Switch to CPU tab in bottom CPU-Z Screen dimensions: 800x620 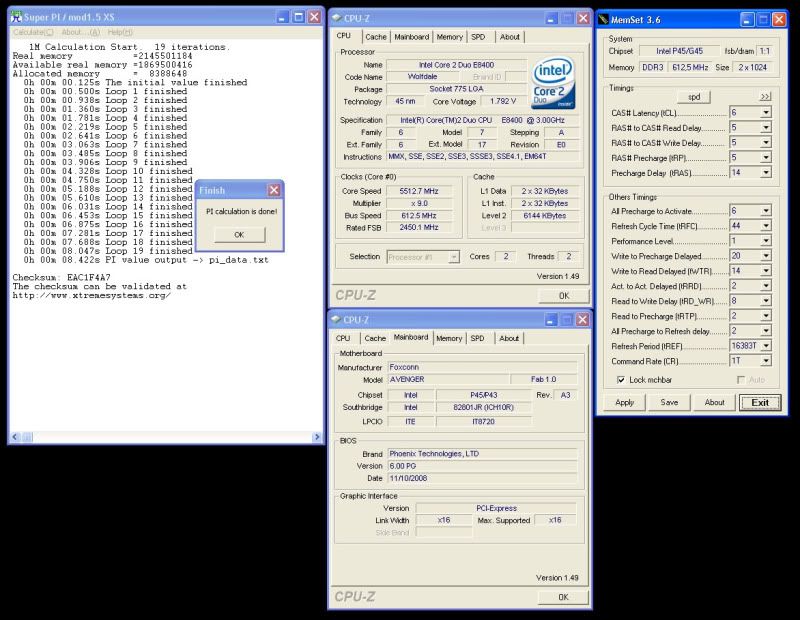tap(343, 338)
